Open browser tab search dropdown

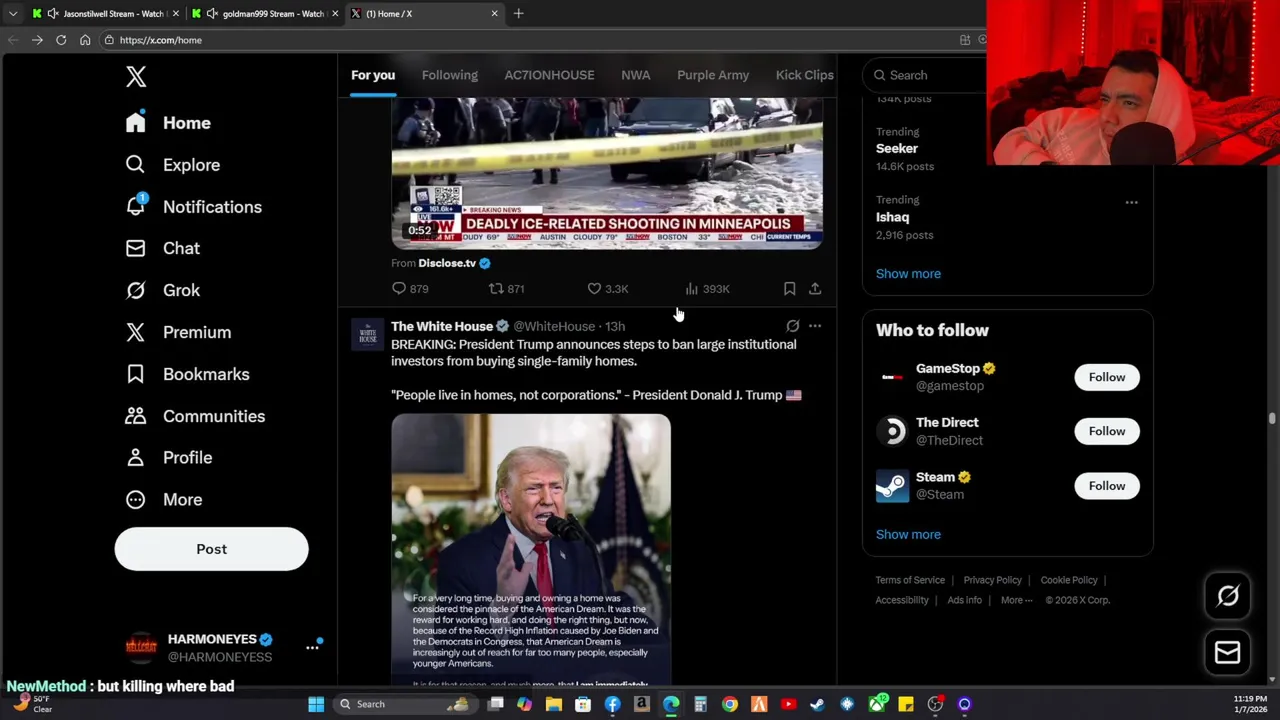13,14
